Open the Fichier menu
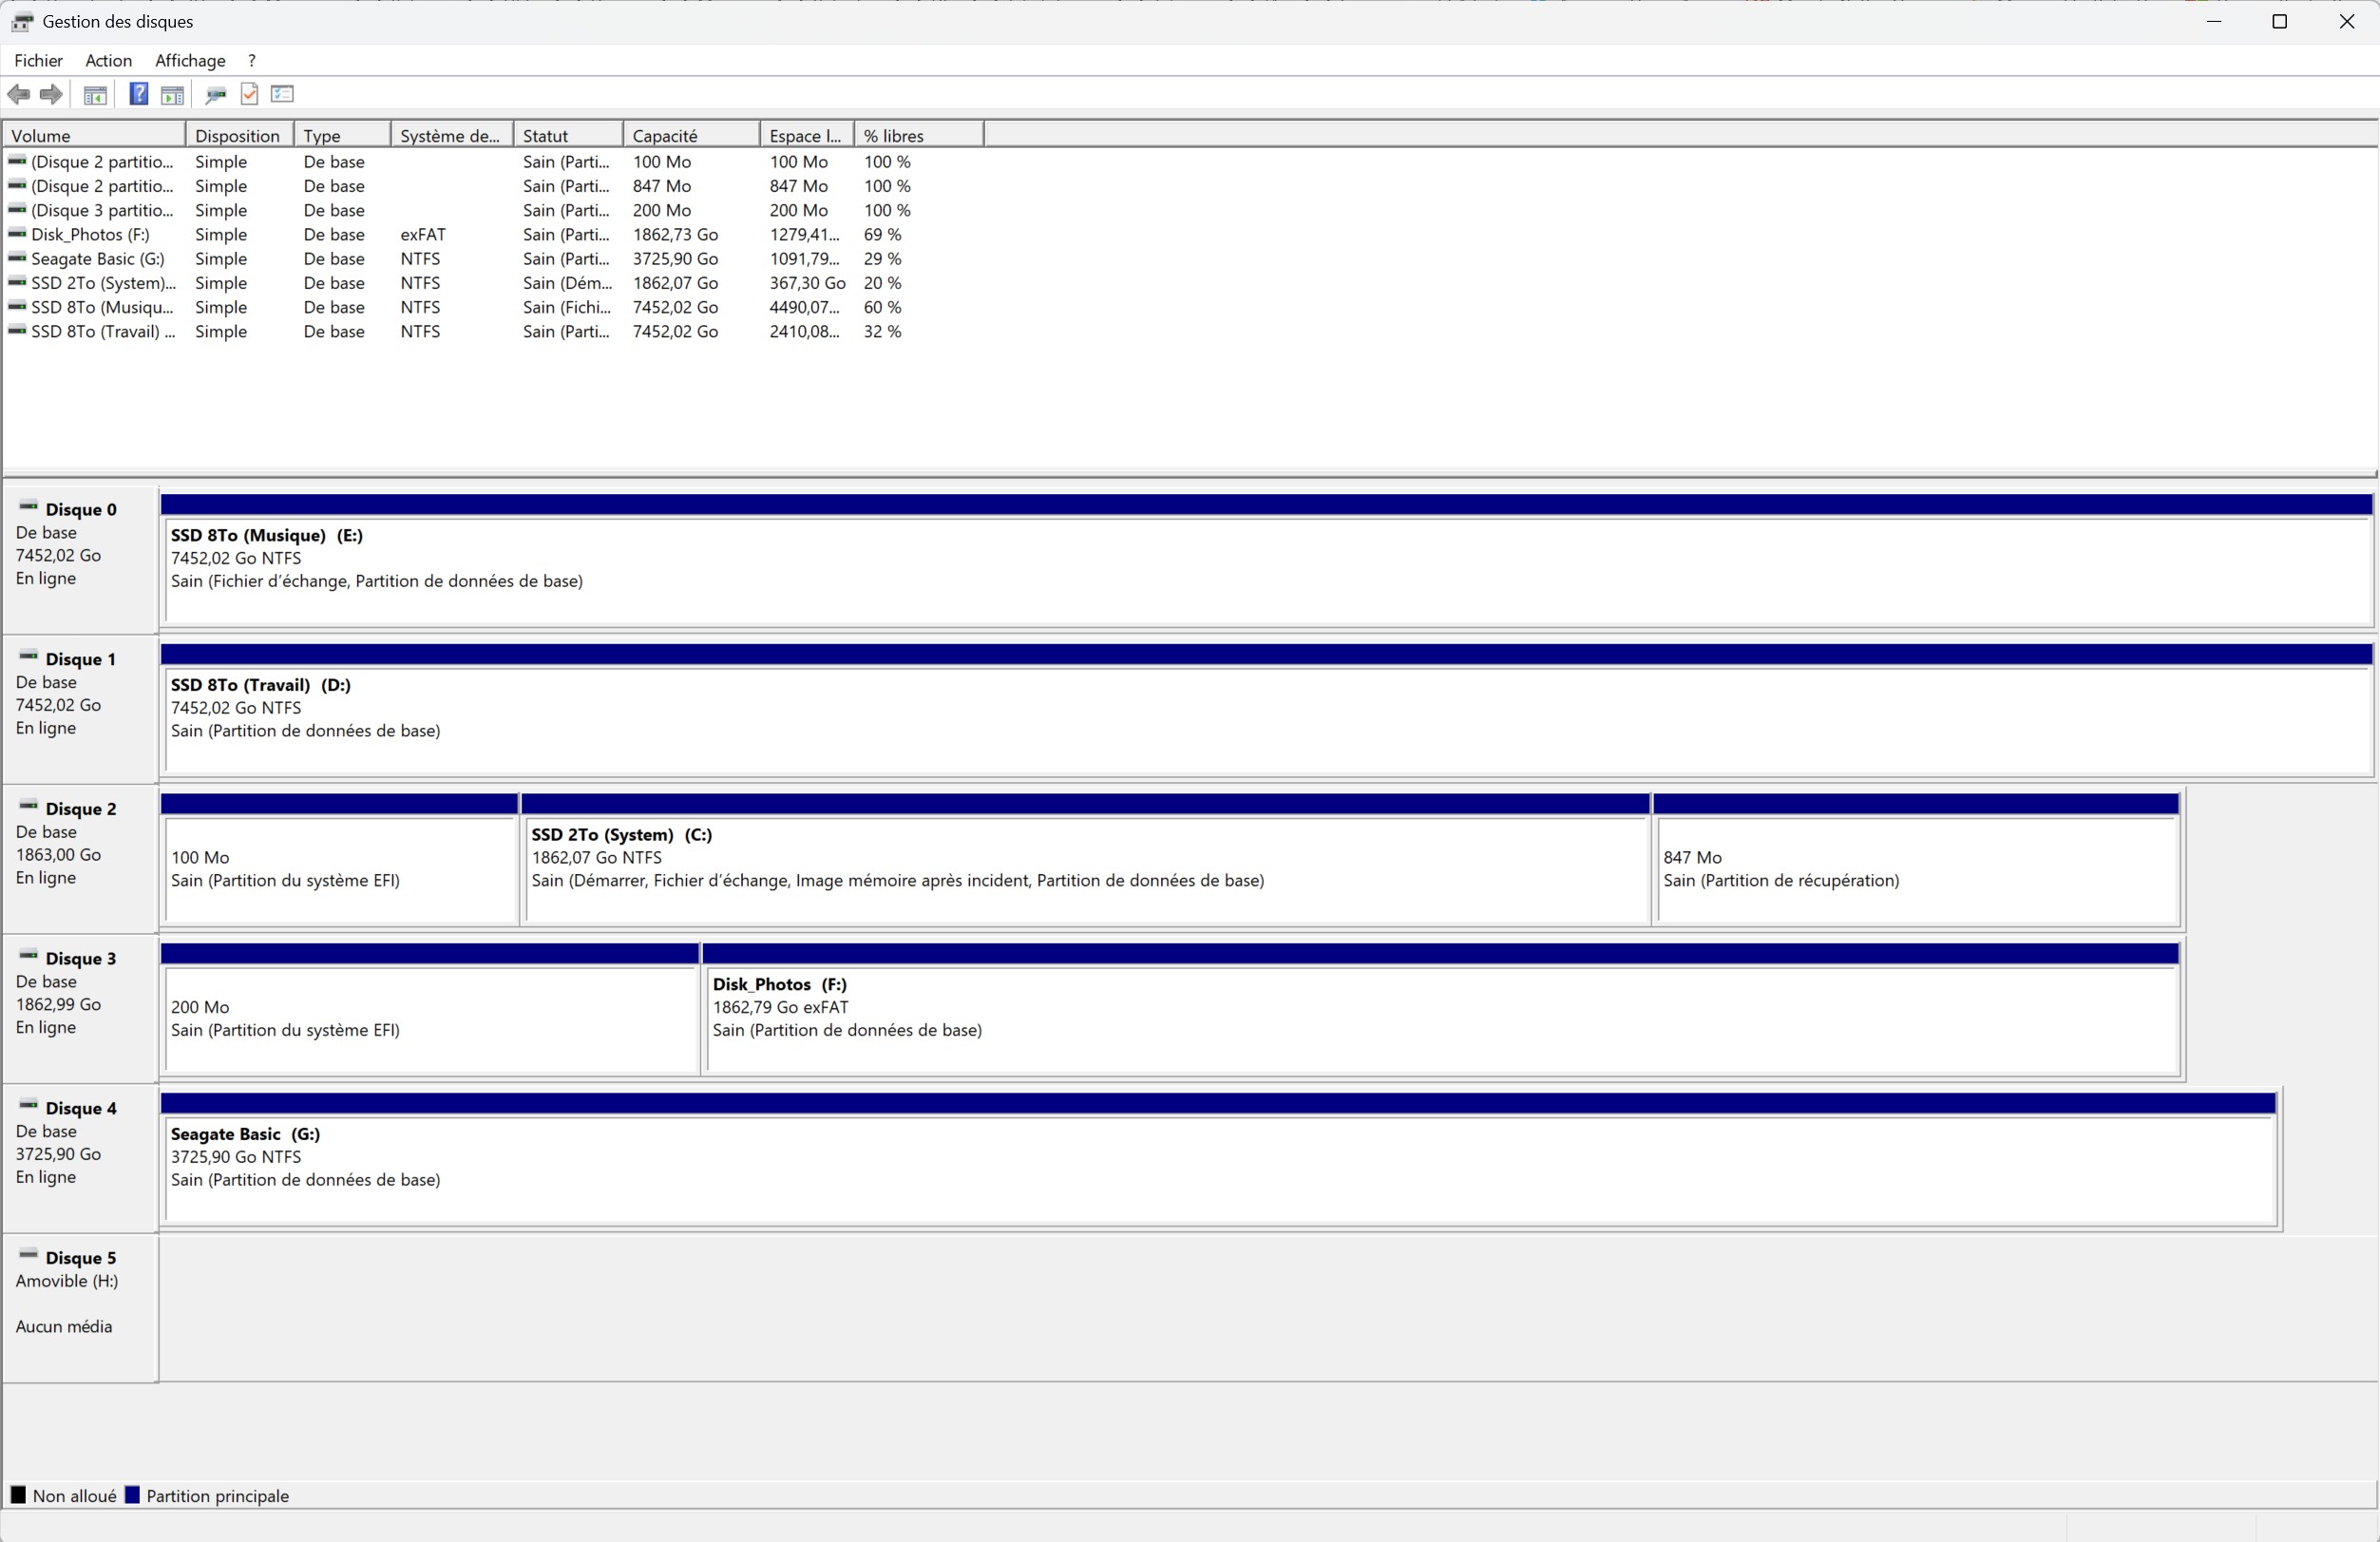Viewport: 2380px width, 1542px height. (x=38, y=61)
